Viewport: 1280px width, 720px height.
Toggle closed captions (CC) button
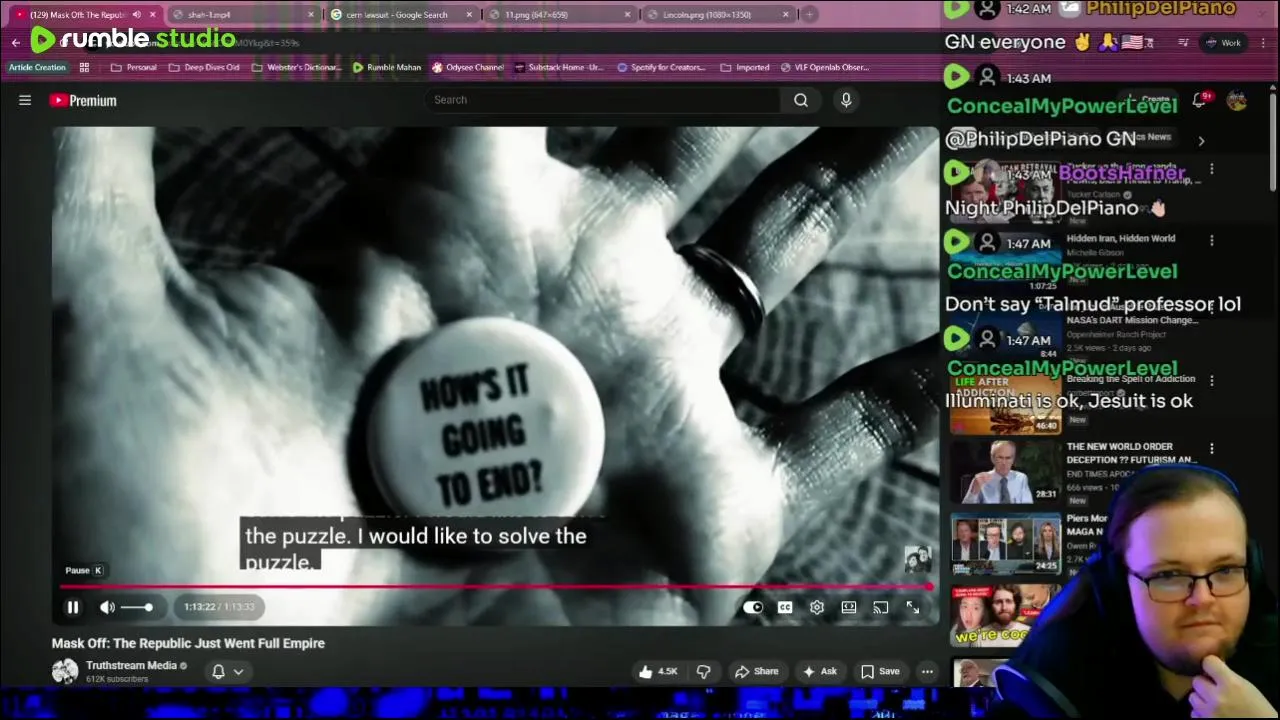(x=785, y=607)
